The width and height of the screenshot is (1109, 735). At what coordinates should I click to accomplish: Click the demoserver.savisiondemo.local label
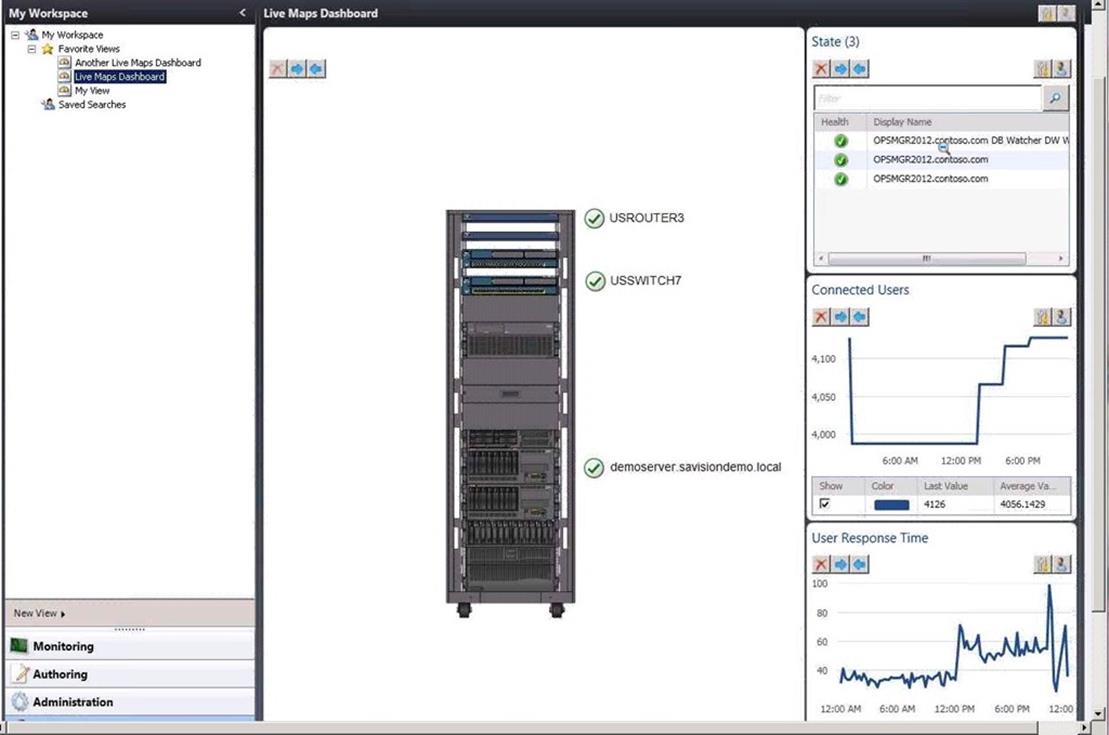695,467
